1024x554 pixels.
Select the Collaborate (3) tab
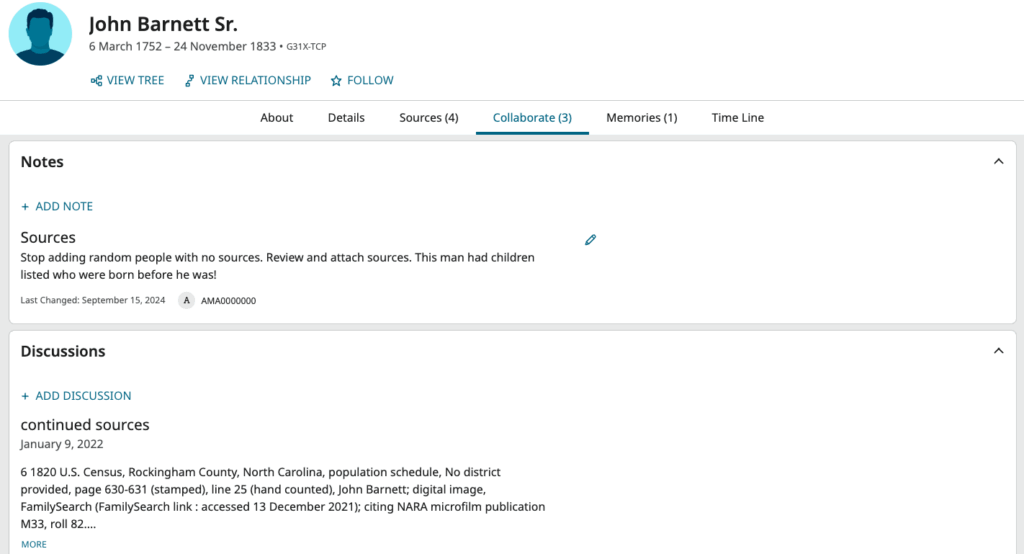532,118
